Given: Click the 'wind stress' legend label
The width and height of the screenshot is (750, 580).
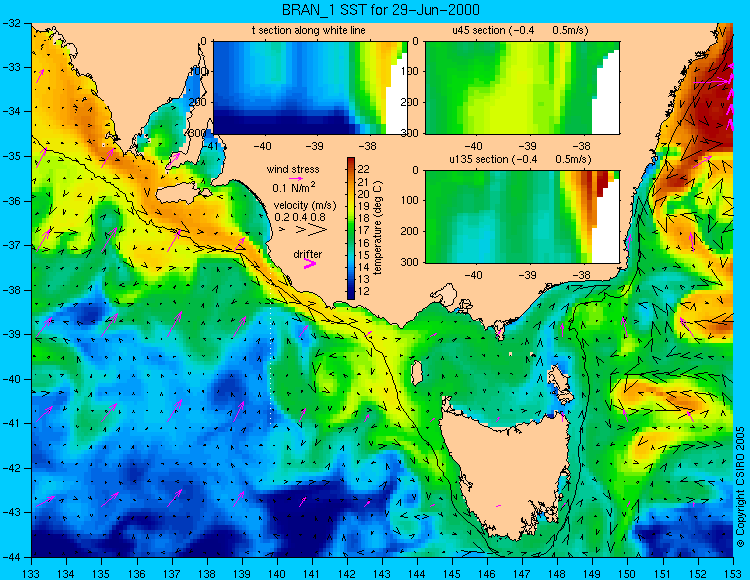Looking at the screenshot, I should (293, 169).
